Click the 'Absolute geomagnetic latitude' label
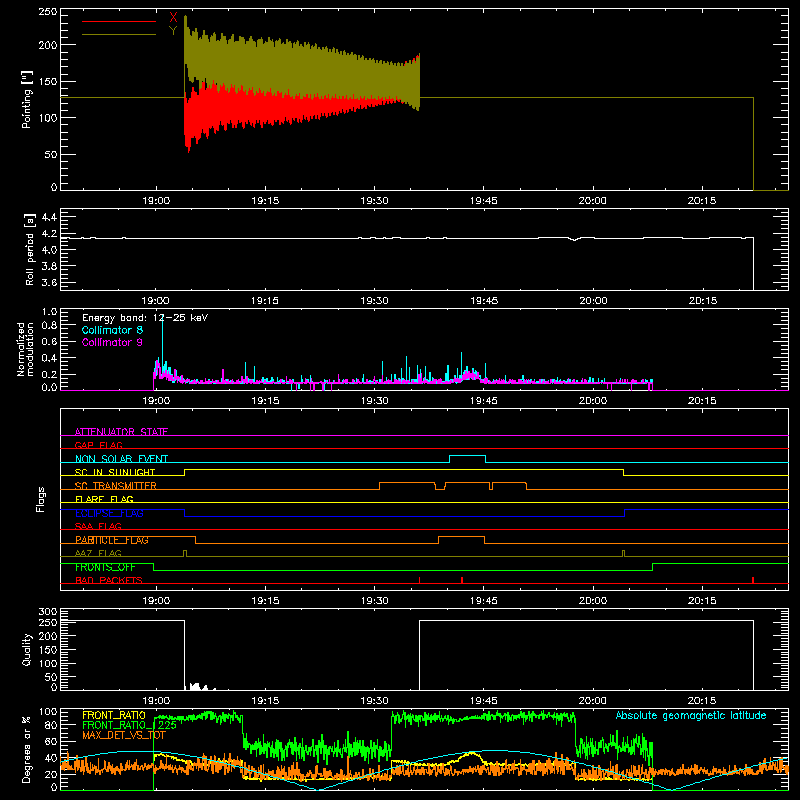The width and height of the screenshot is (800, 800). click(691, 715)
